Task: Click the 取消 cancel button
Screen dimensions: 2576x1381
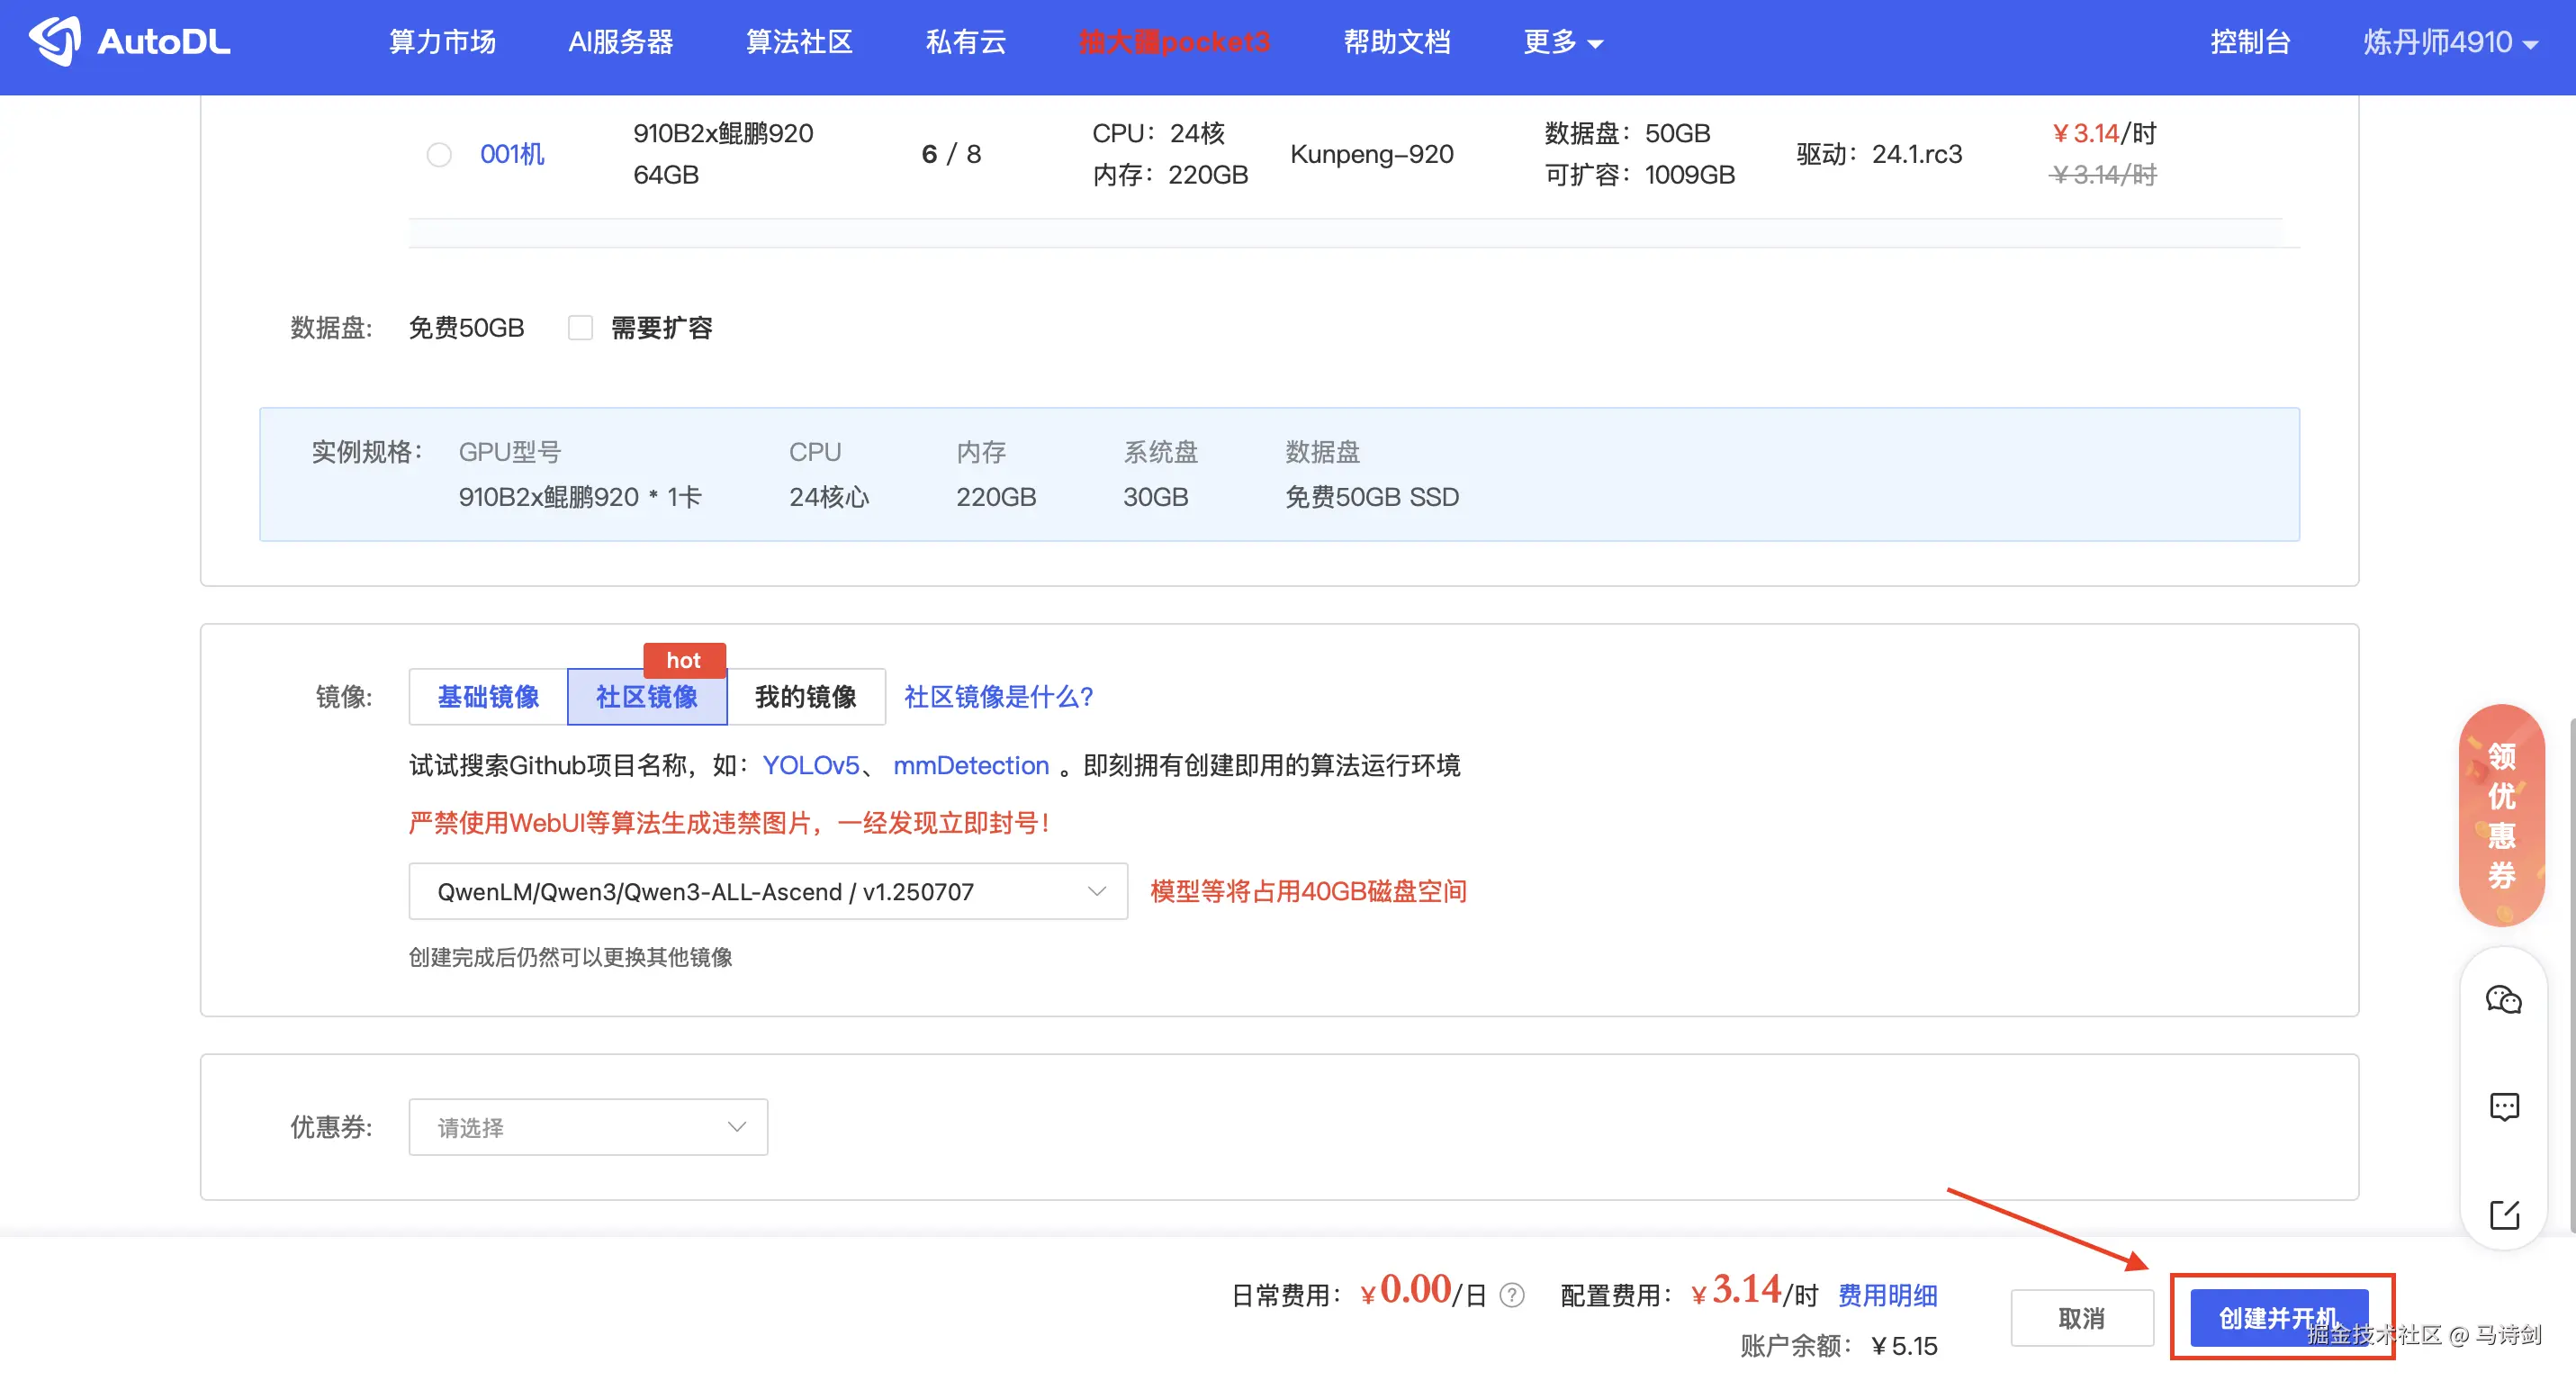Action: click(x=2082, y=1318)
